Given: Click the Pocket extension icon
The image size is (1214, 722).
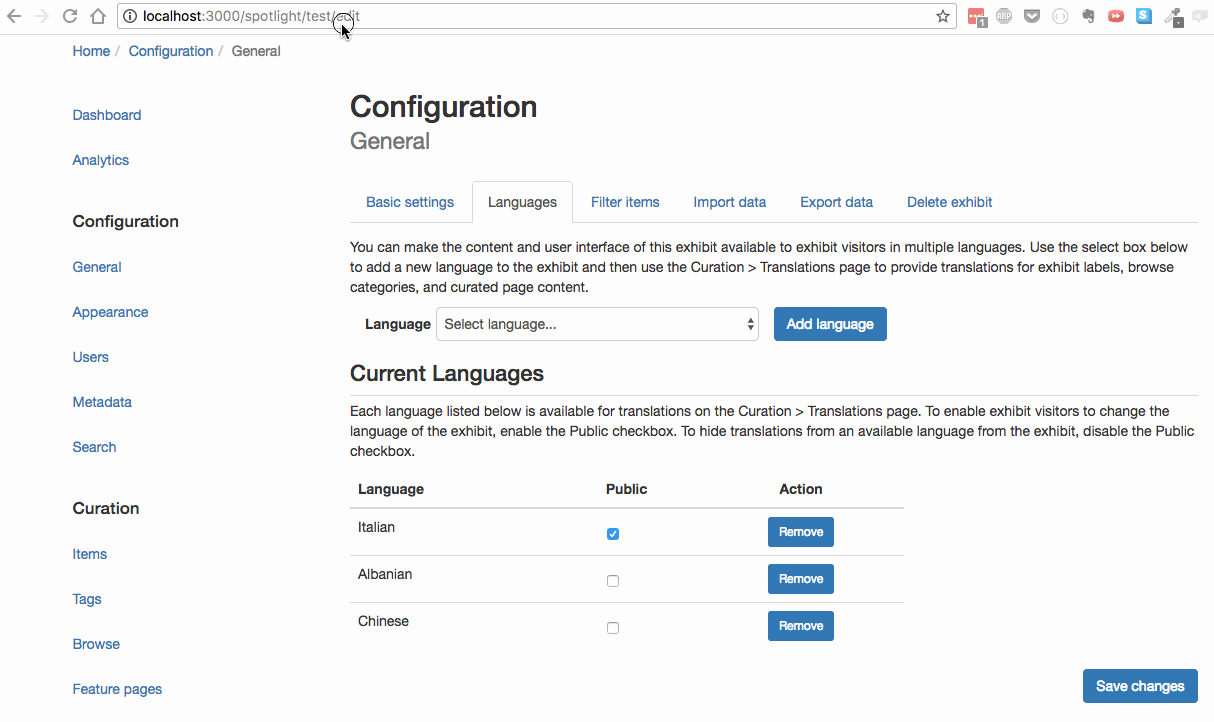Looking at the screenshot, I should tap(1032, 15).
